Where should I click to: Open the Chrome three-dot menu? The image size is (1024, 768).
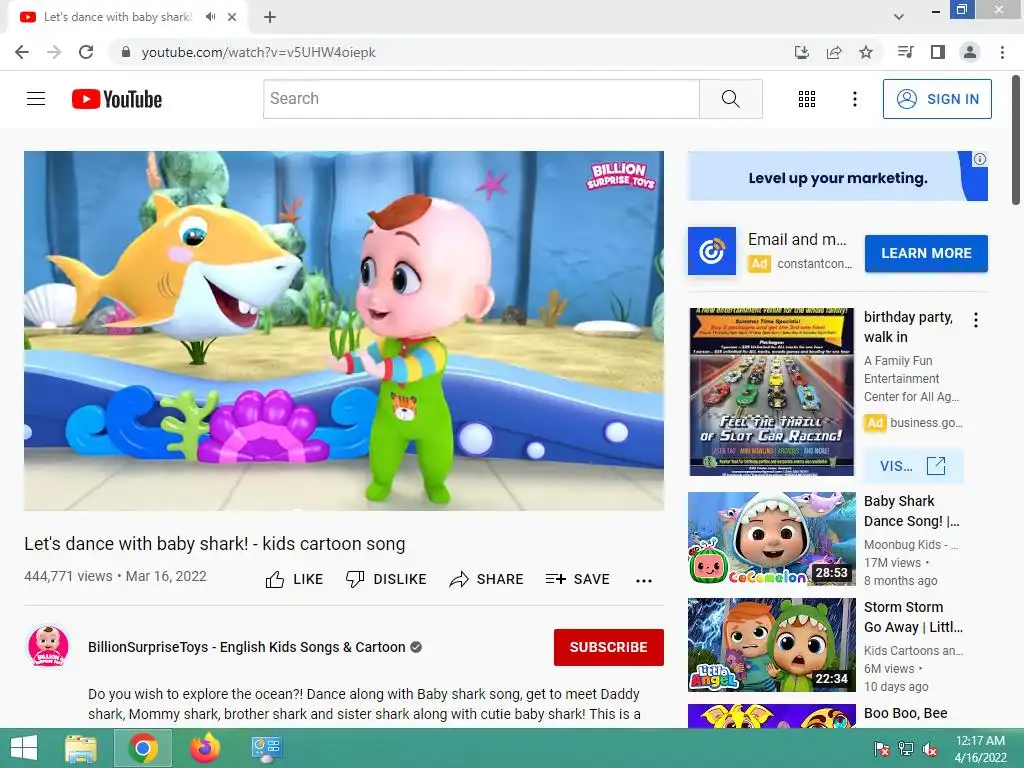tap(1002, 52)
